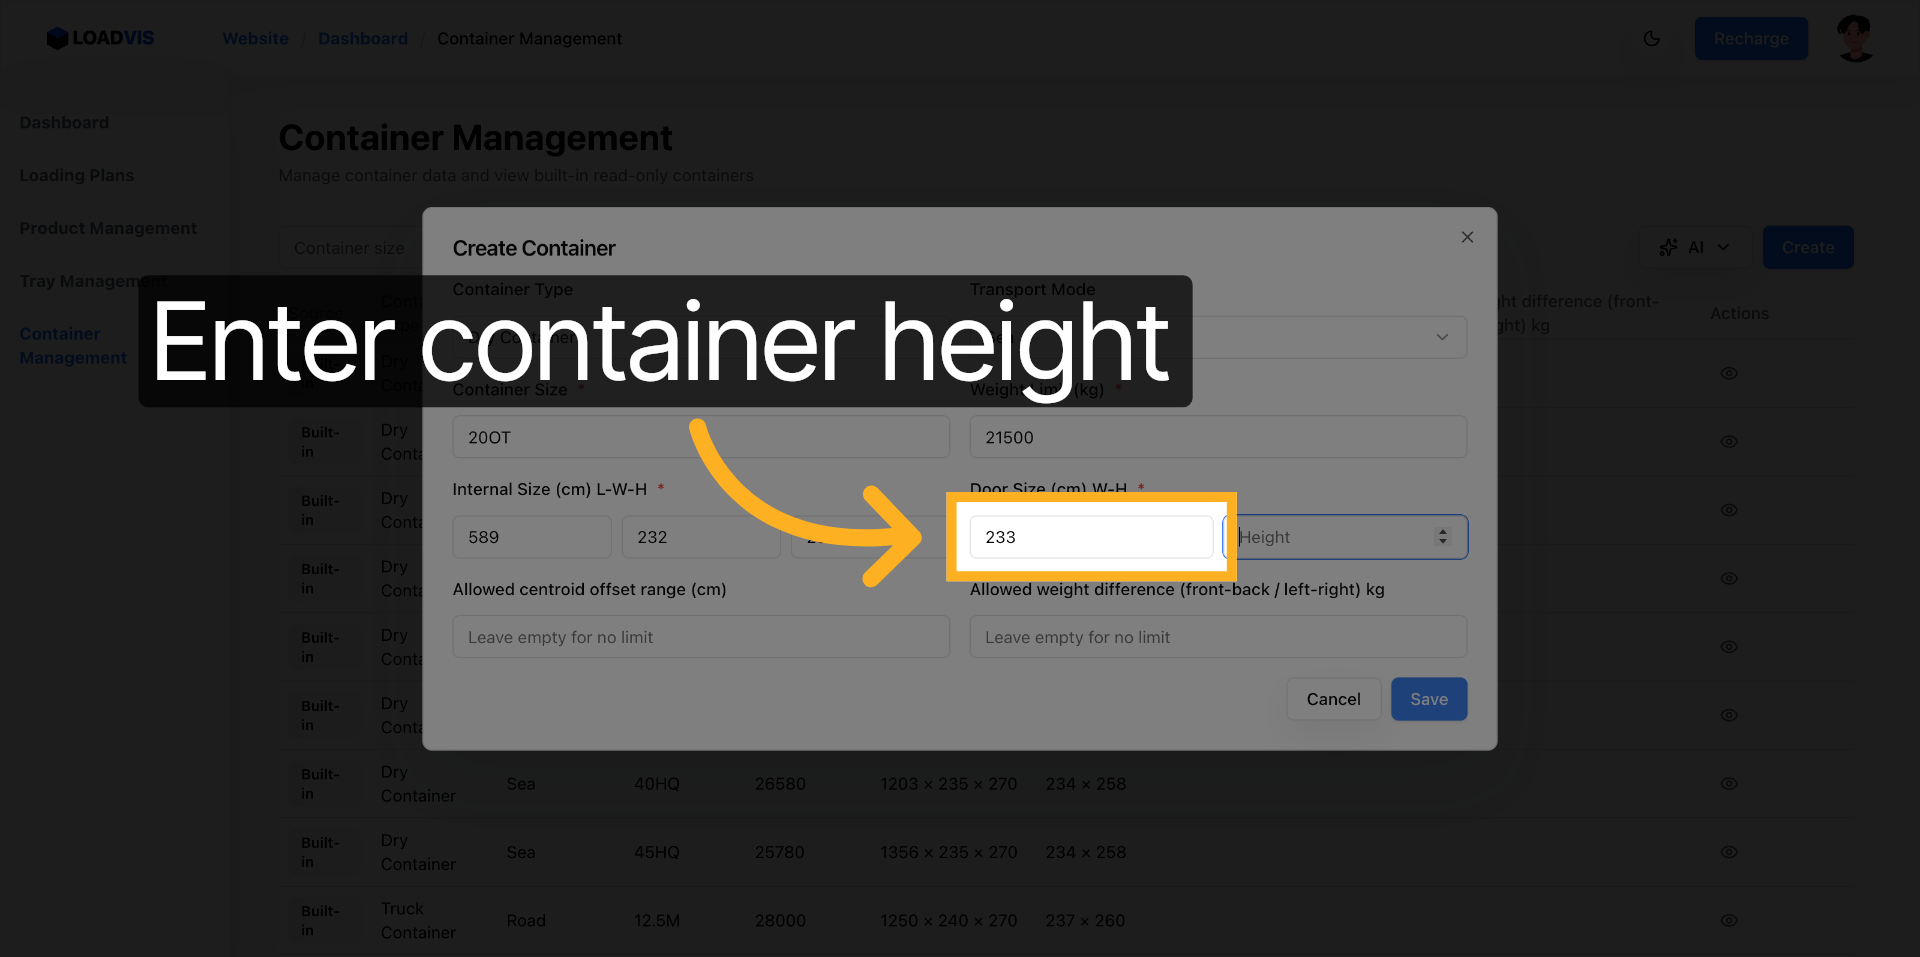Click the door Height field stepper arrows
This screenshot has width=1920, height=957.
[1442, 537]
